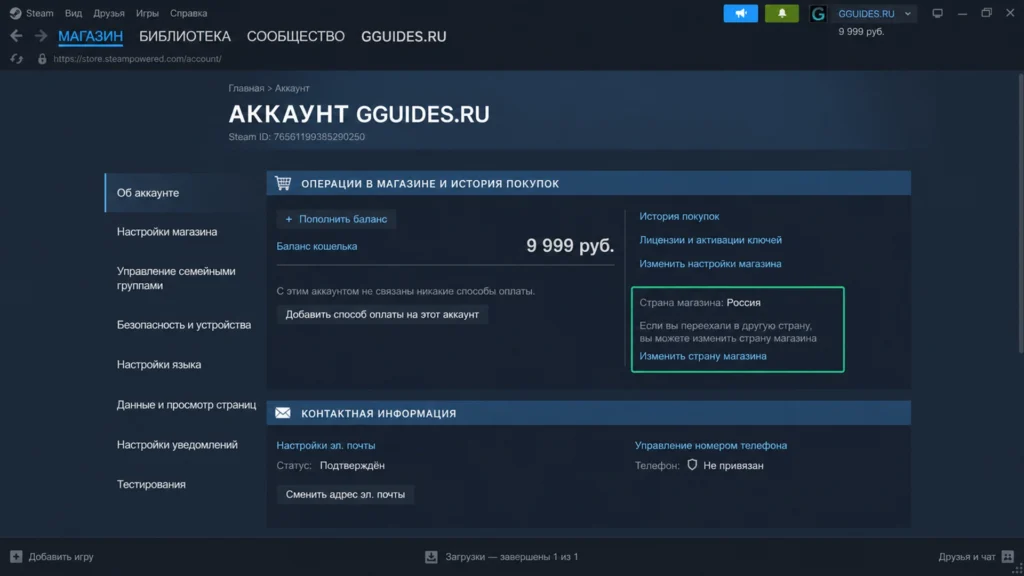
Task: Open Лицензии и активации ключей link
Action: pyautogui.click(x=711, y=240)
